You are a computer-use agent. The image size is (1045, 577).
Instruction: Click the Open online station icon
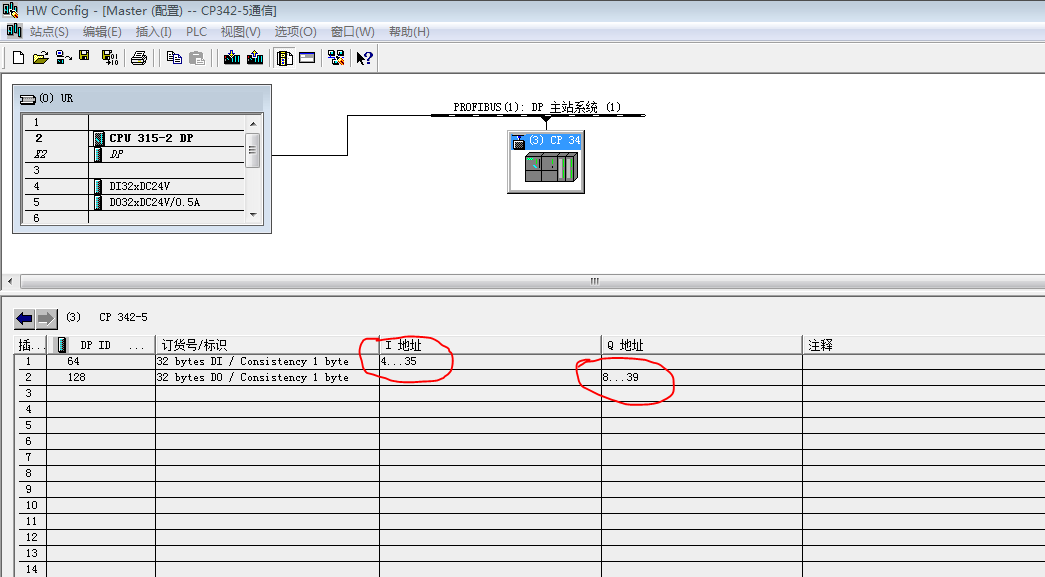point(63,58)
